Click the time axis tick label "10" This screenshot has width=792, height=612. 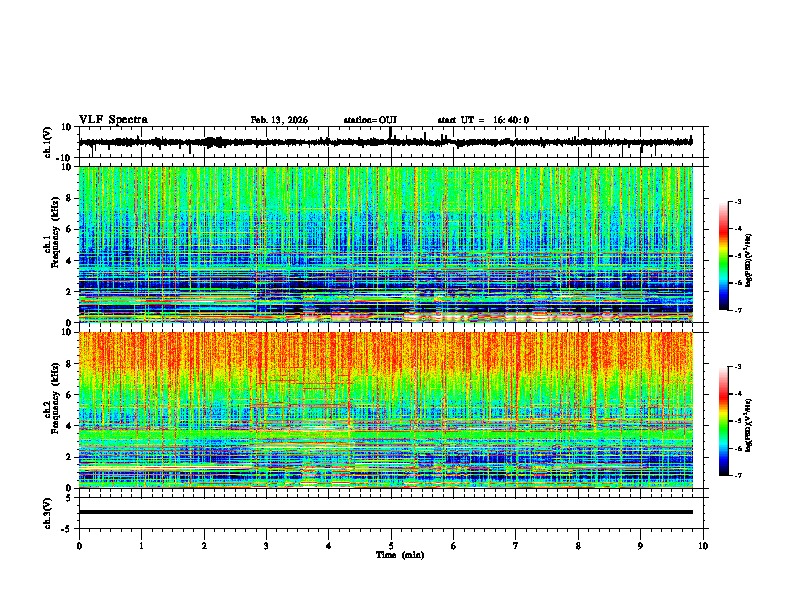click(703, 546)
